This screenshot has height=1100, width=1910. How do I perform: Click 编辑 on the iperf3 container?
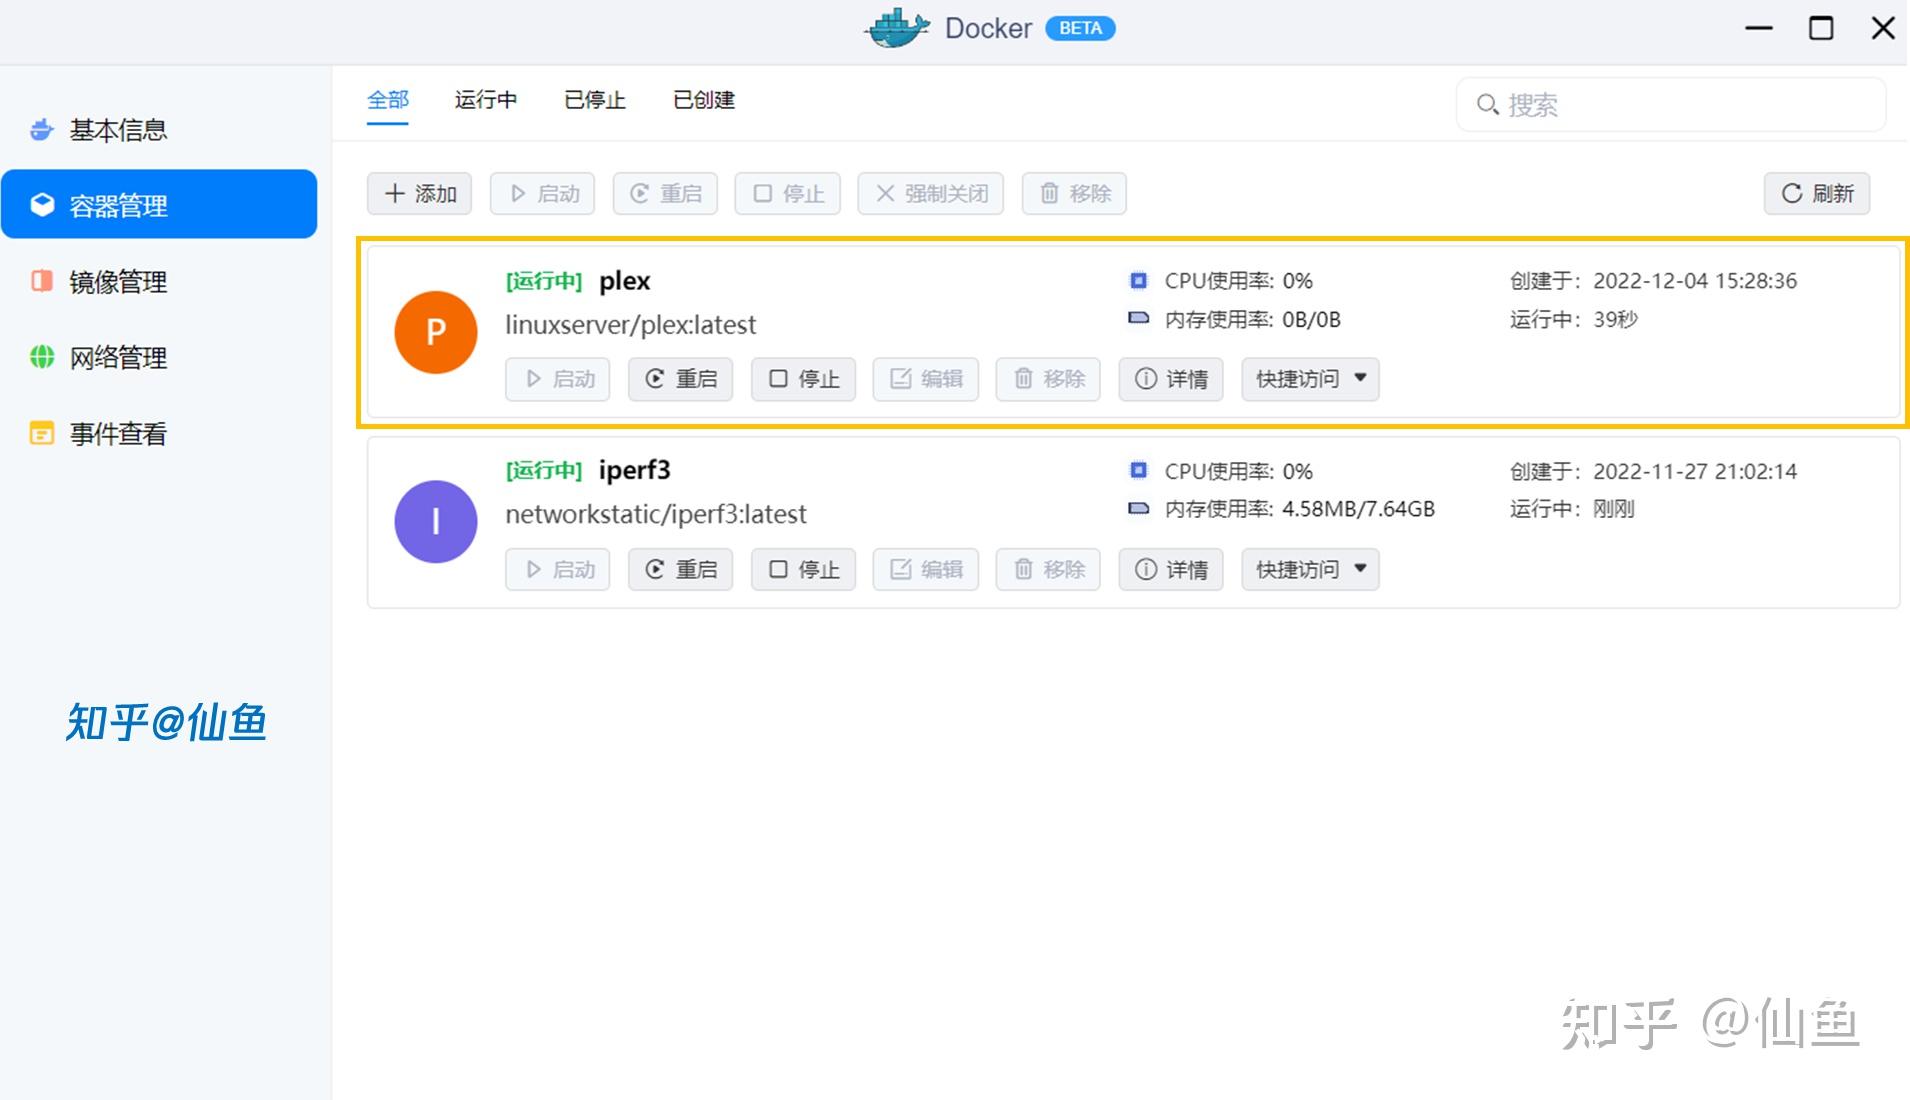tap(926, 569)
